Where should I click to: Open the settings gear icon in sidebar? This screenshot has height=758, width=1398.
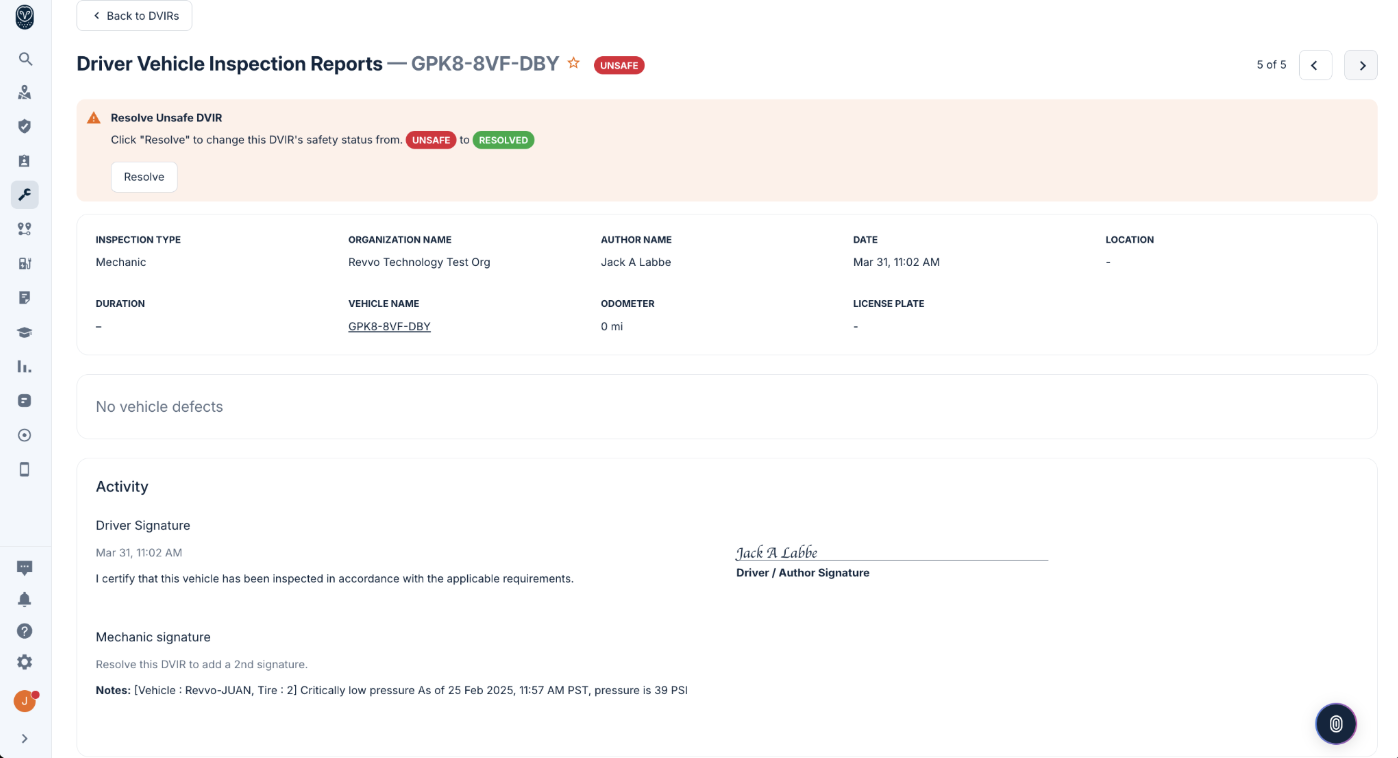pyautogui.click(x=25, y=662)
